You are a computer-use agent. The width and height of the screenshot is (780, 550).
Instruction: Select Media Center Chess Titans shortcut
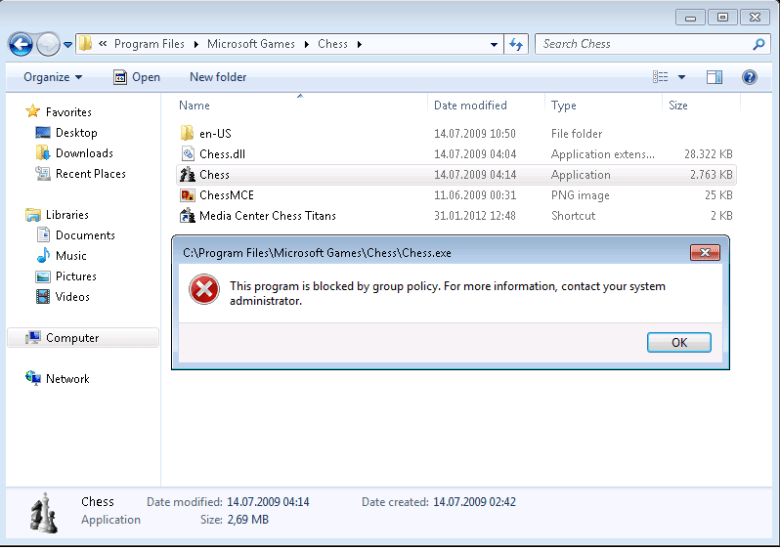tap(267, 216)
